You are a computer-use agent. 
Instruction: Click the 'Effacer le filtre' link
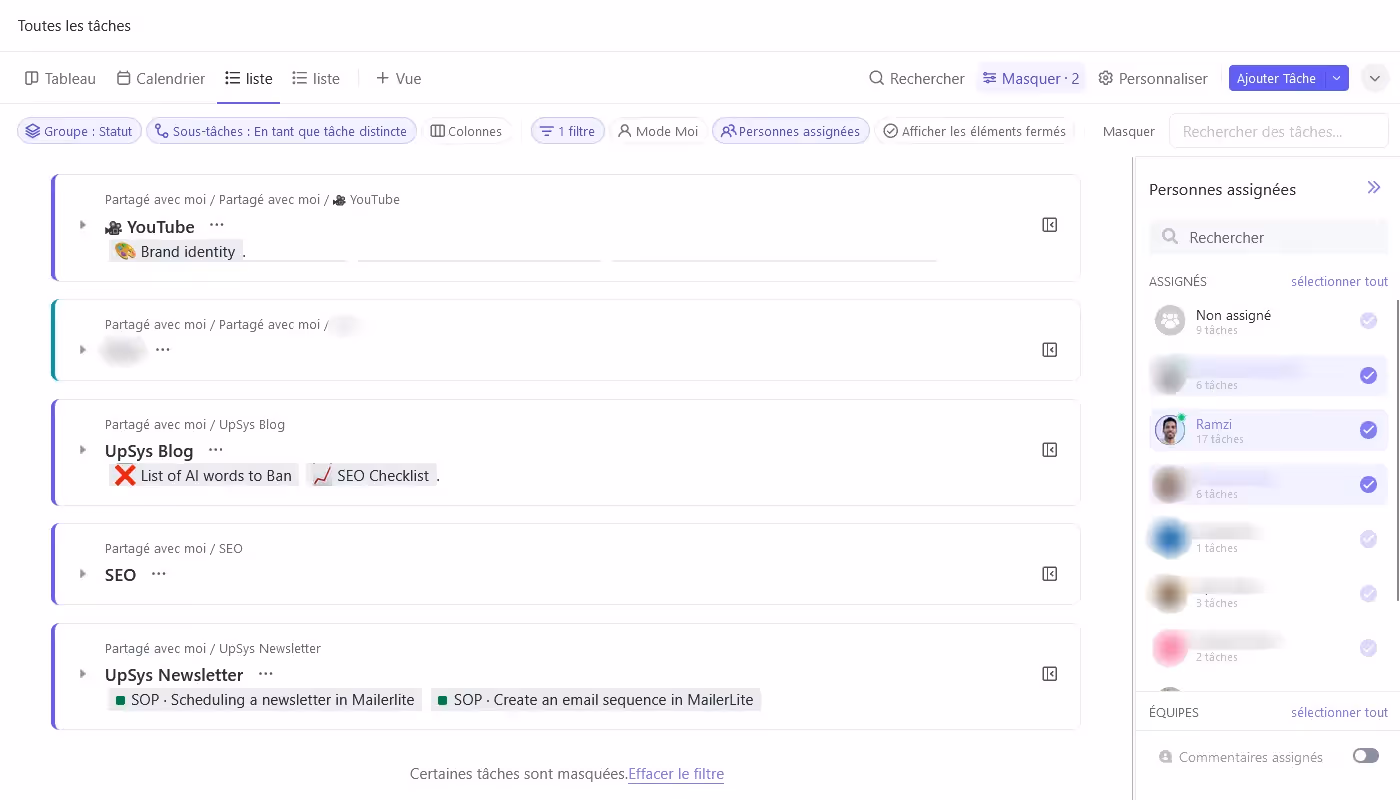676,773
